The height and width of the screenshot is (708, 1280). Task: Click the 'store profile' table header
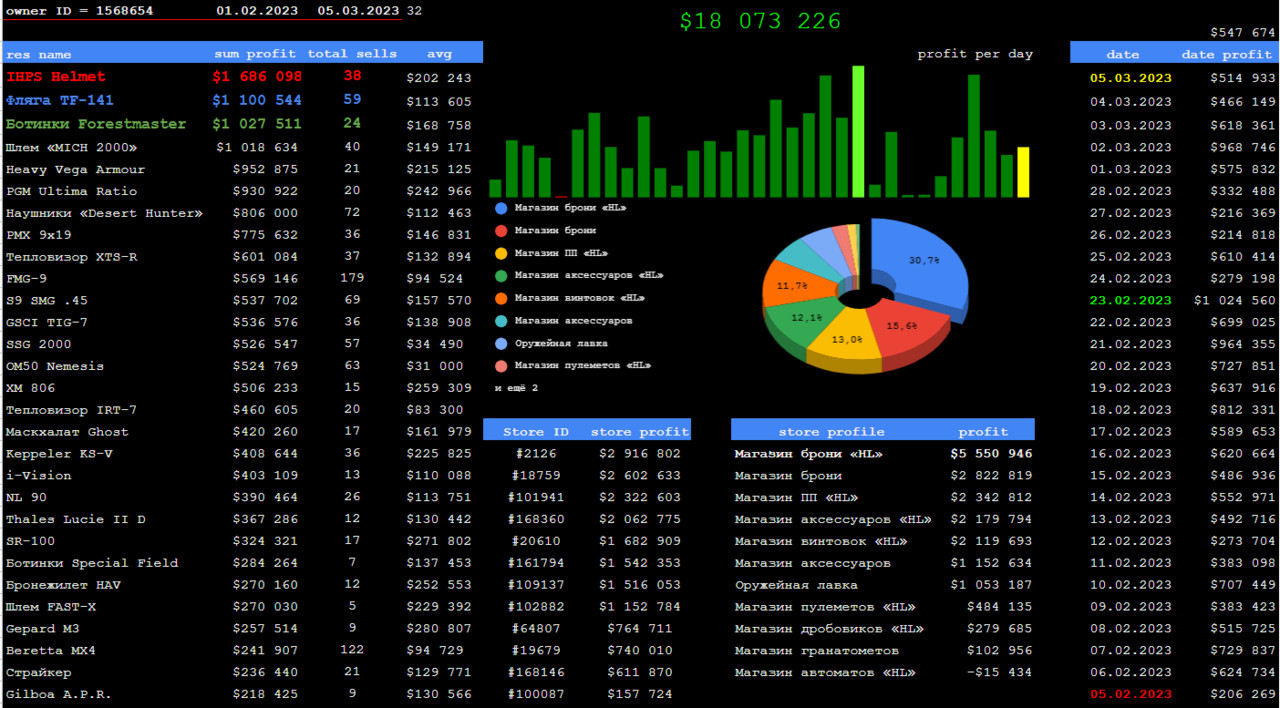(x=831, y=432)
